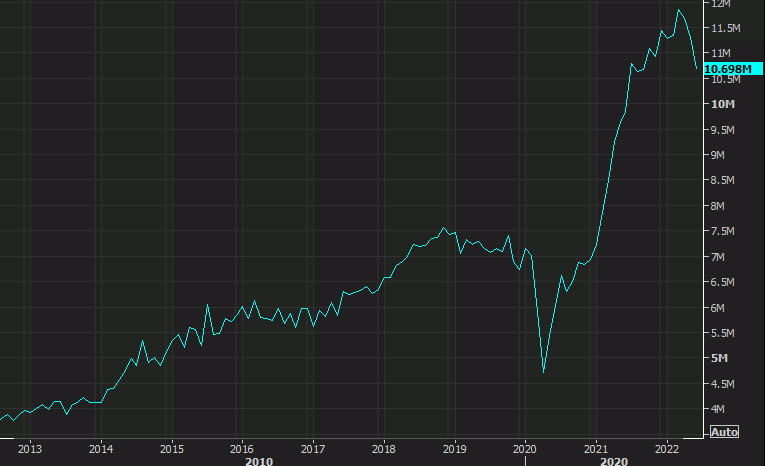The image size is (765, 466).
Task: Click the 2017 label on the time axis
Action: click(313, 449)
